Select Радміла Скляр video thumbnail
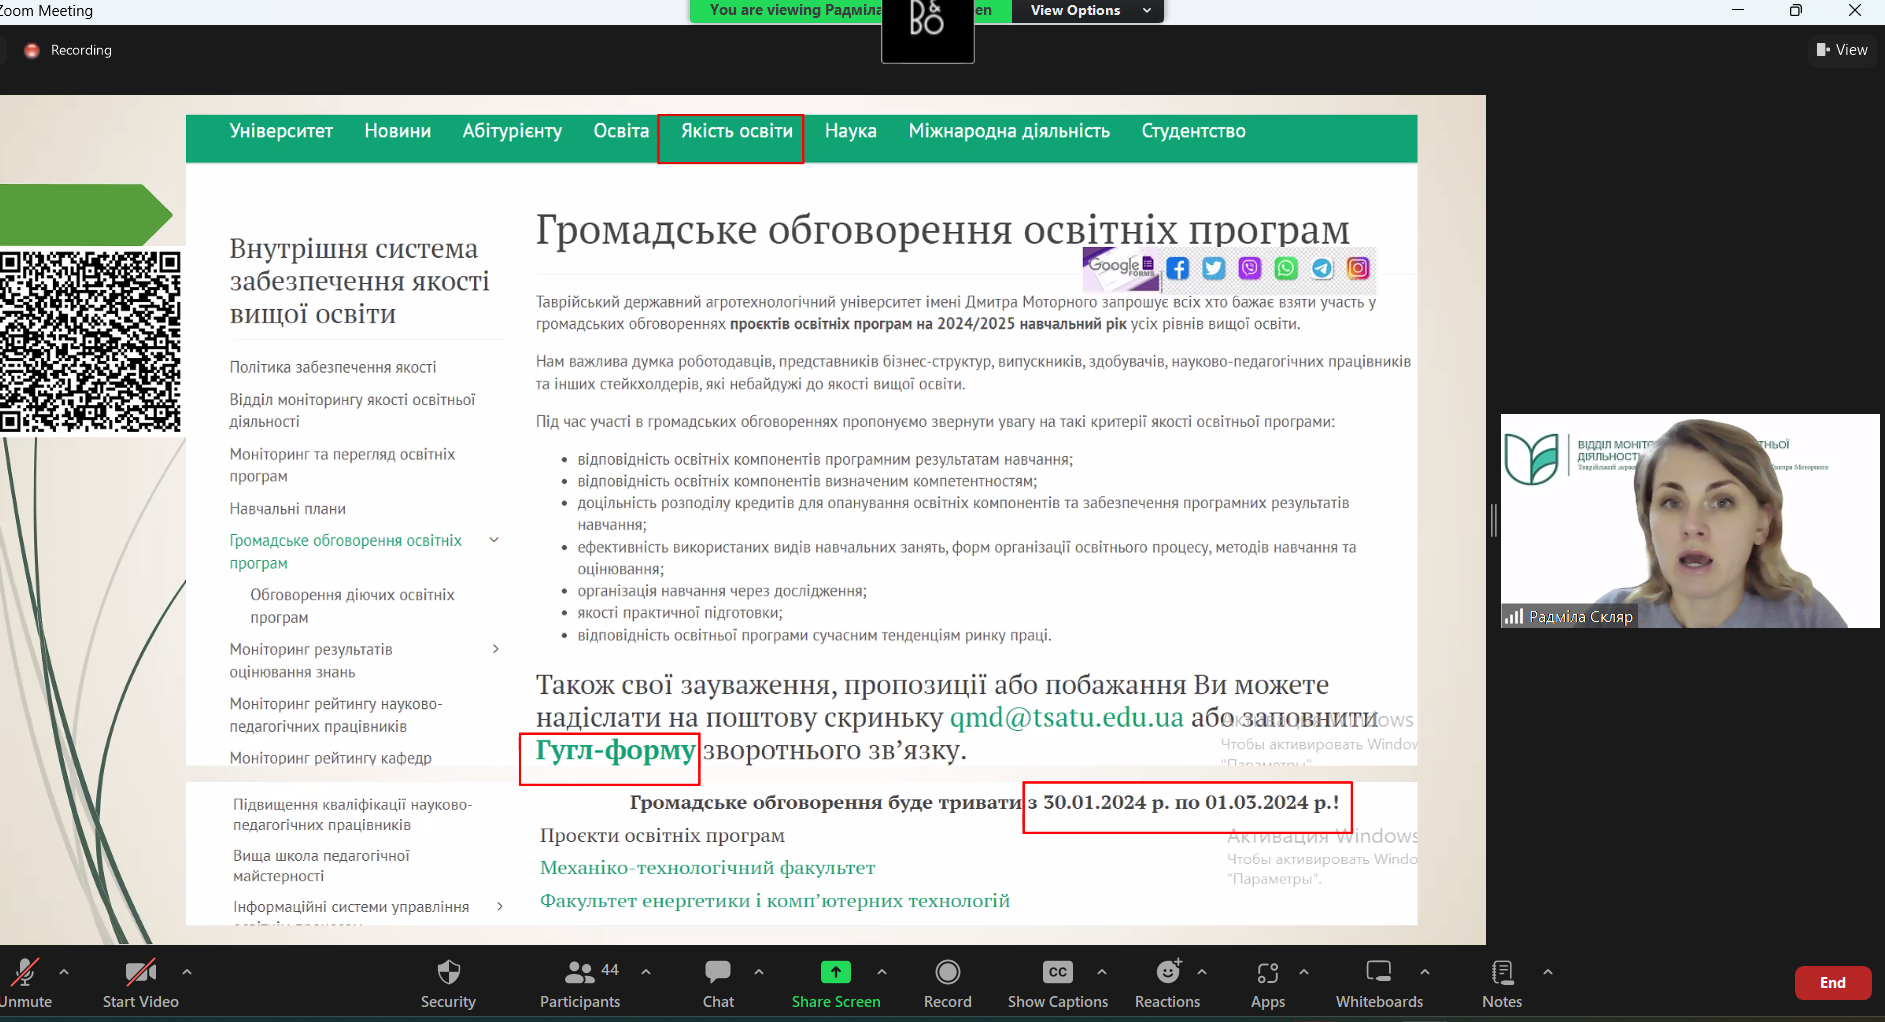Viewport: 1885px width, 1022px height. [1690, 521]
